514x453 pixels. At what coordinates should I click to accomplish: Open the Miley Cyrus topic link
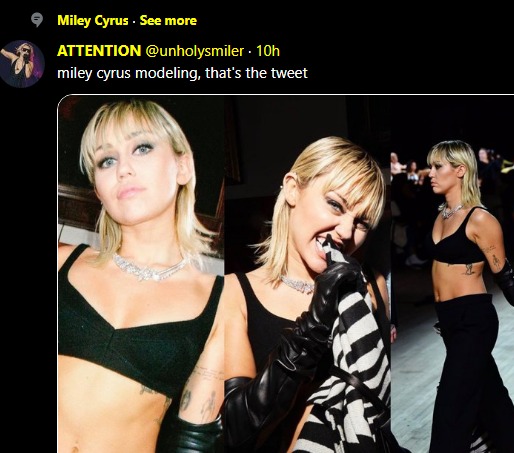pos(93,20)
